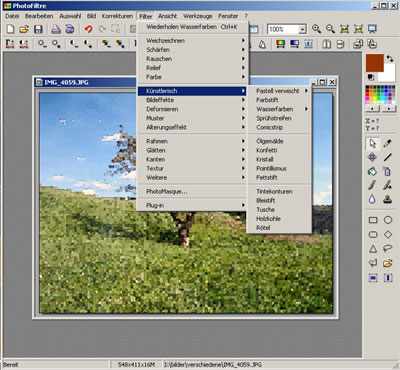Flip image vertically icon

(x=340, y=44)
